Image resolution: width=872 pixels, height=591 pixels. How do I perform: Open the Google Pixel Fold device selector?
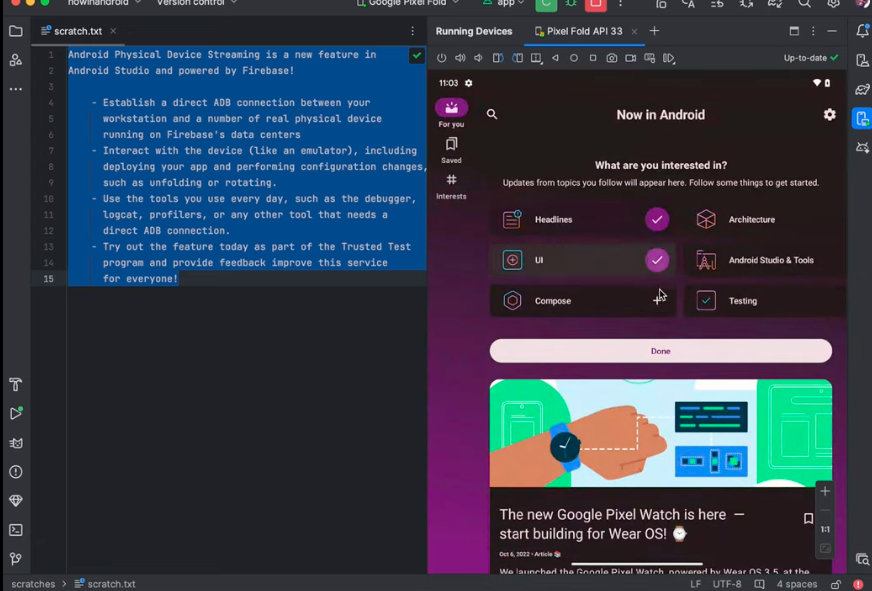coord(408,3)
